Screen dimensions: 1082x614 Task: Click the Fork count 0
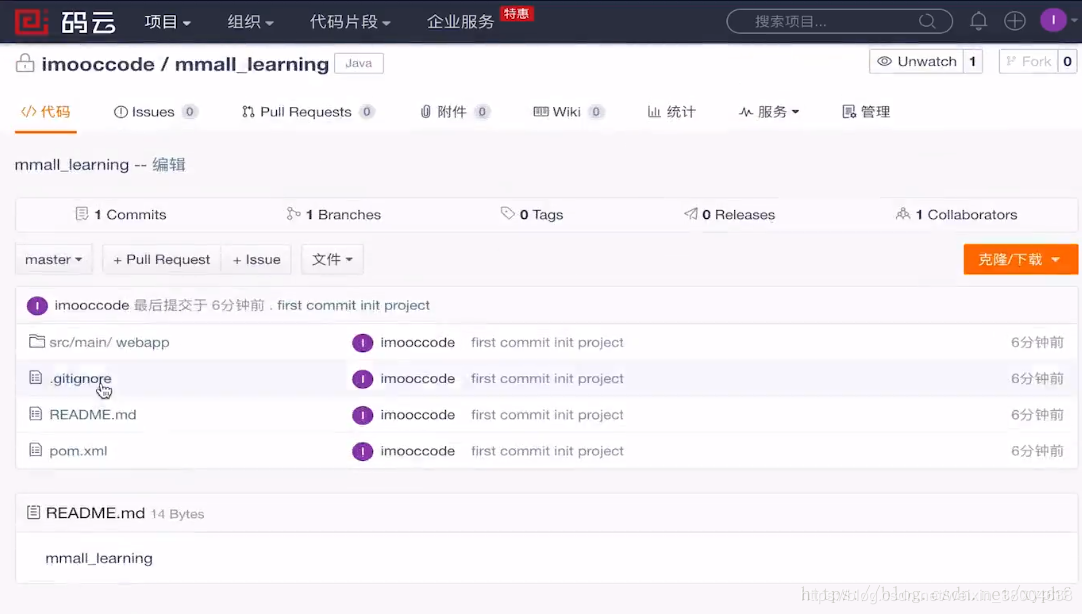[x=1068, y=61]
